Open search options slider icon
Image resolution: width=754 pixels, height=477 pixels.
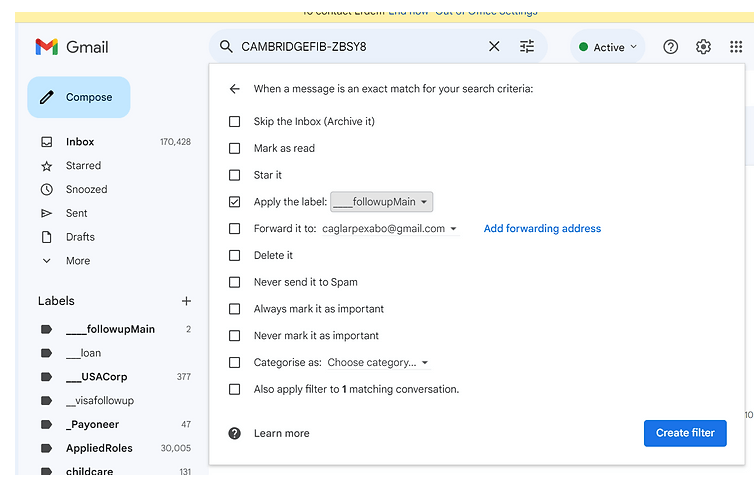(x=527, y=47)
